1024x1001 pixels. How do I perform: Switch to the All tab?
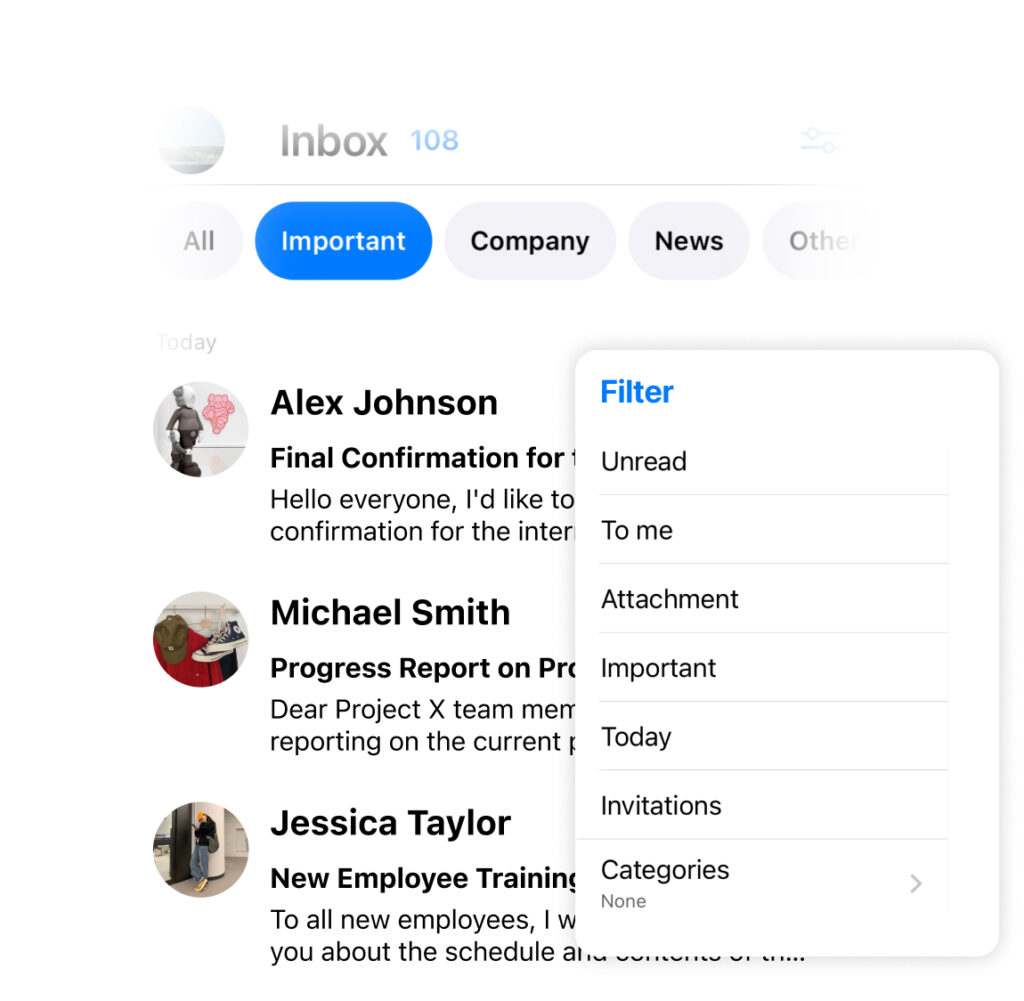point(199,241)
